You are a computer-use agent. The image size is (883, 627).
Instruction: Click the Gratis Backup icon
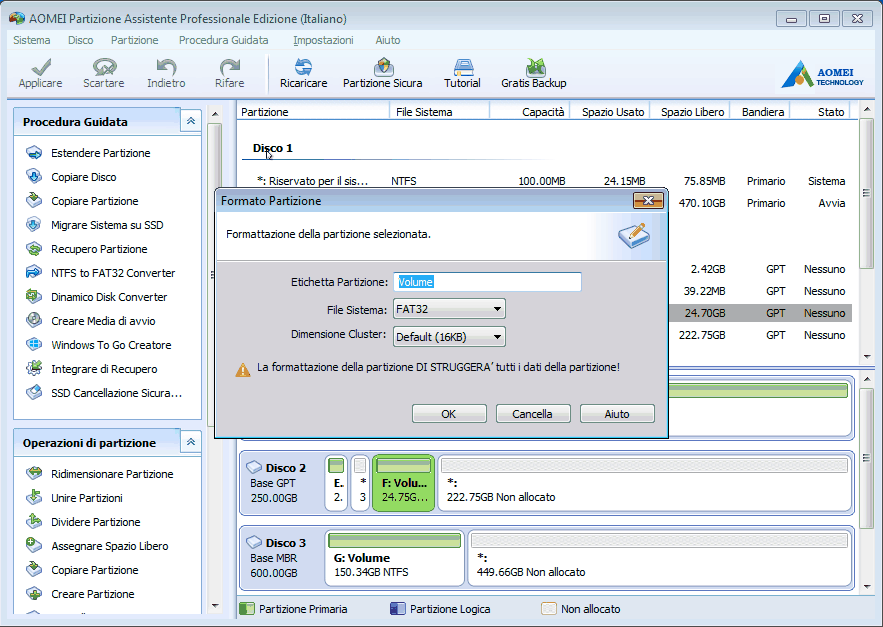click(533, 72)
